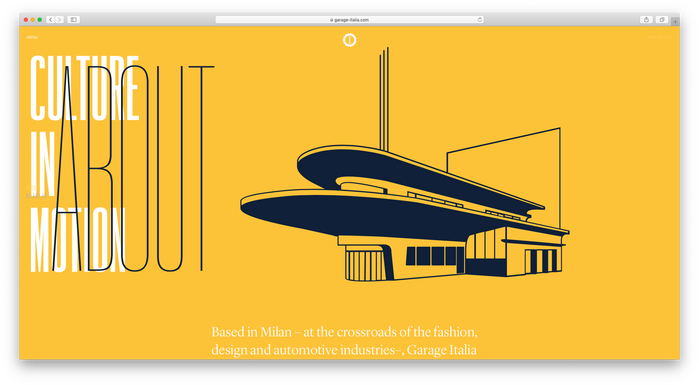This screenshot has width=699, height=385.
Task: Click the red close window button
Action: pos(26,20)
